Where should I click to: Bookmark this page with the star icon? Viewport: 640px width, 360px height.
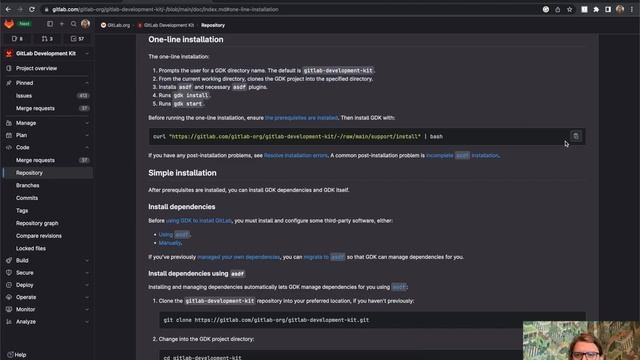[569, 9]
